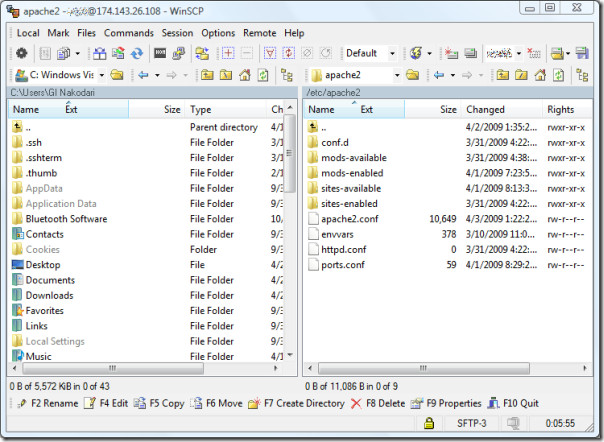The width and height of the screenshot is (604, 442).
Task: Click the Copy to Clipboard toolbar icon
Action: click(63, 53)
